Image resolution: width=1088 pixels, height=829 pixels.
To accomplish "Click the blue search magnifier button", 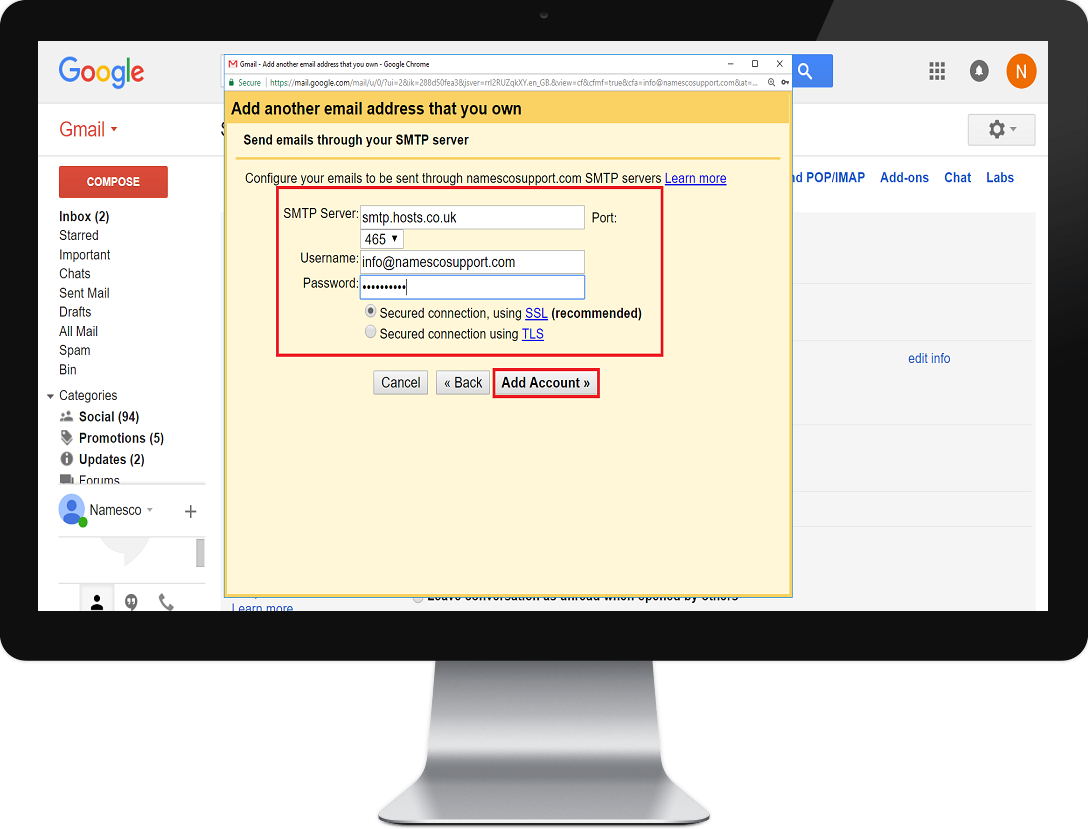I will (812, 71).
